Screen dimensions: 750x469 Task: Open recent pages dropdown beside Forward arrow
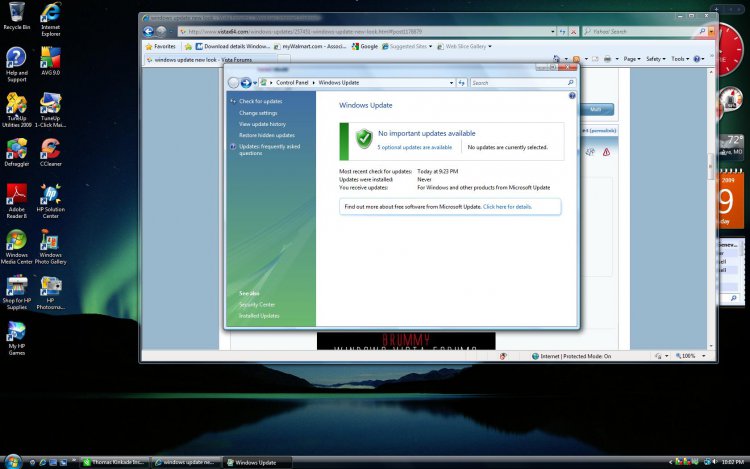[x=255, y=83]
